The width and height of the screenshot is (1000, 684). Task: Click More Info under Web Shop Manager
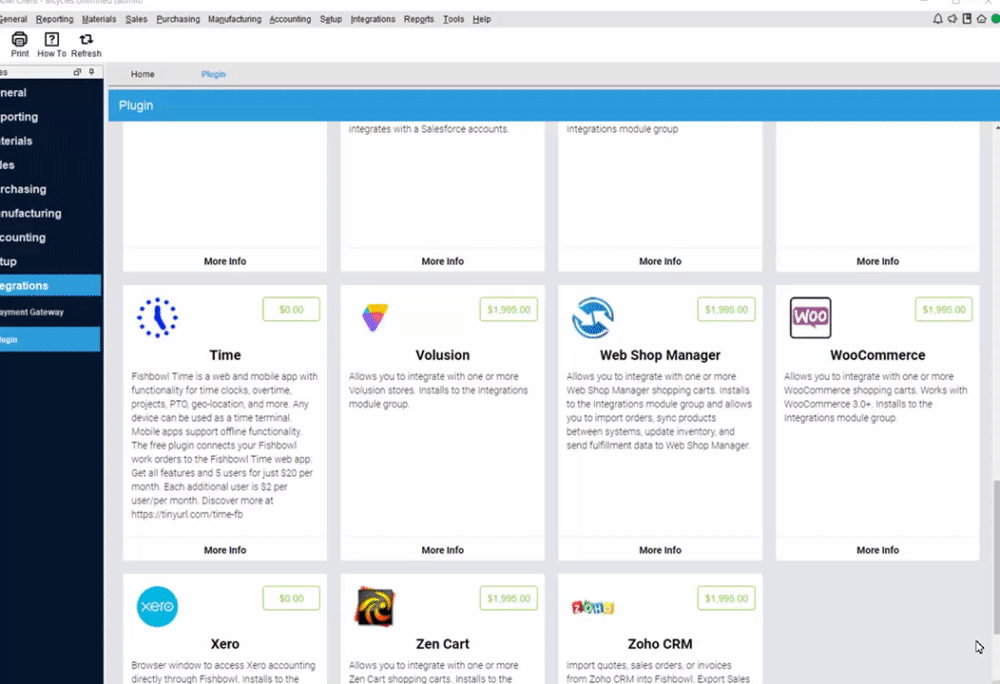pos(660,550)
